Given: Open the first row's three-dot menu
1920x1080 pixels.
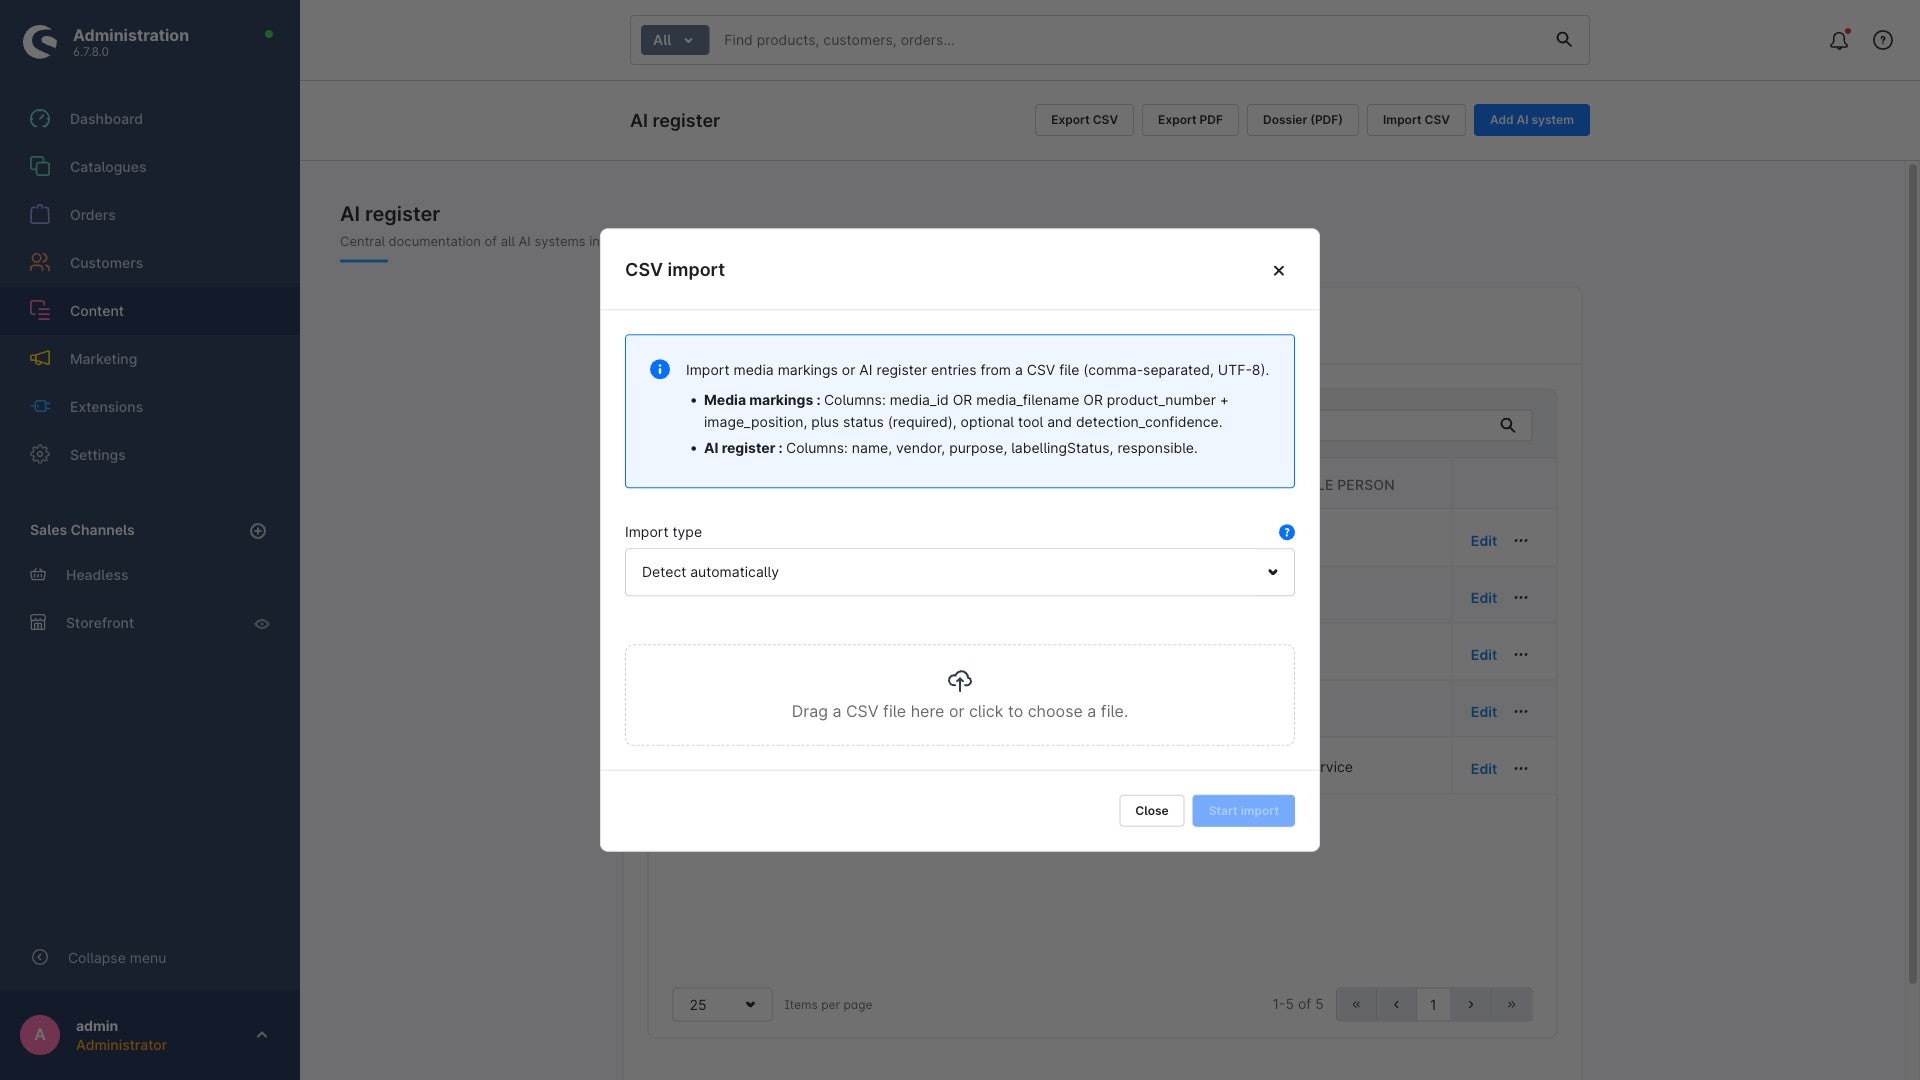Looking at the screenshot, I should coord(1521,540).
